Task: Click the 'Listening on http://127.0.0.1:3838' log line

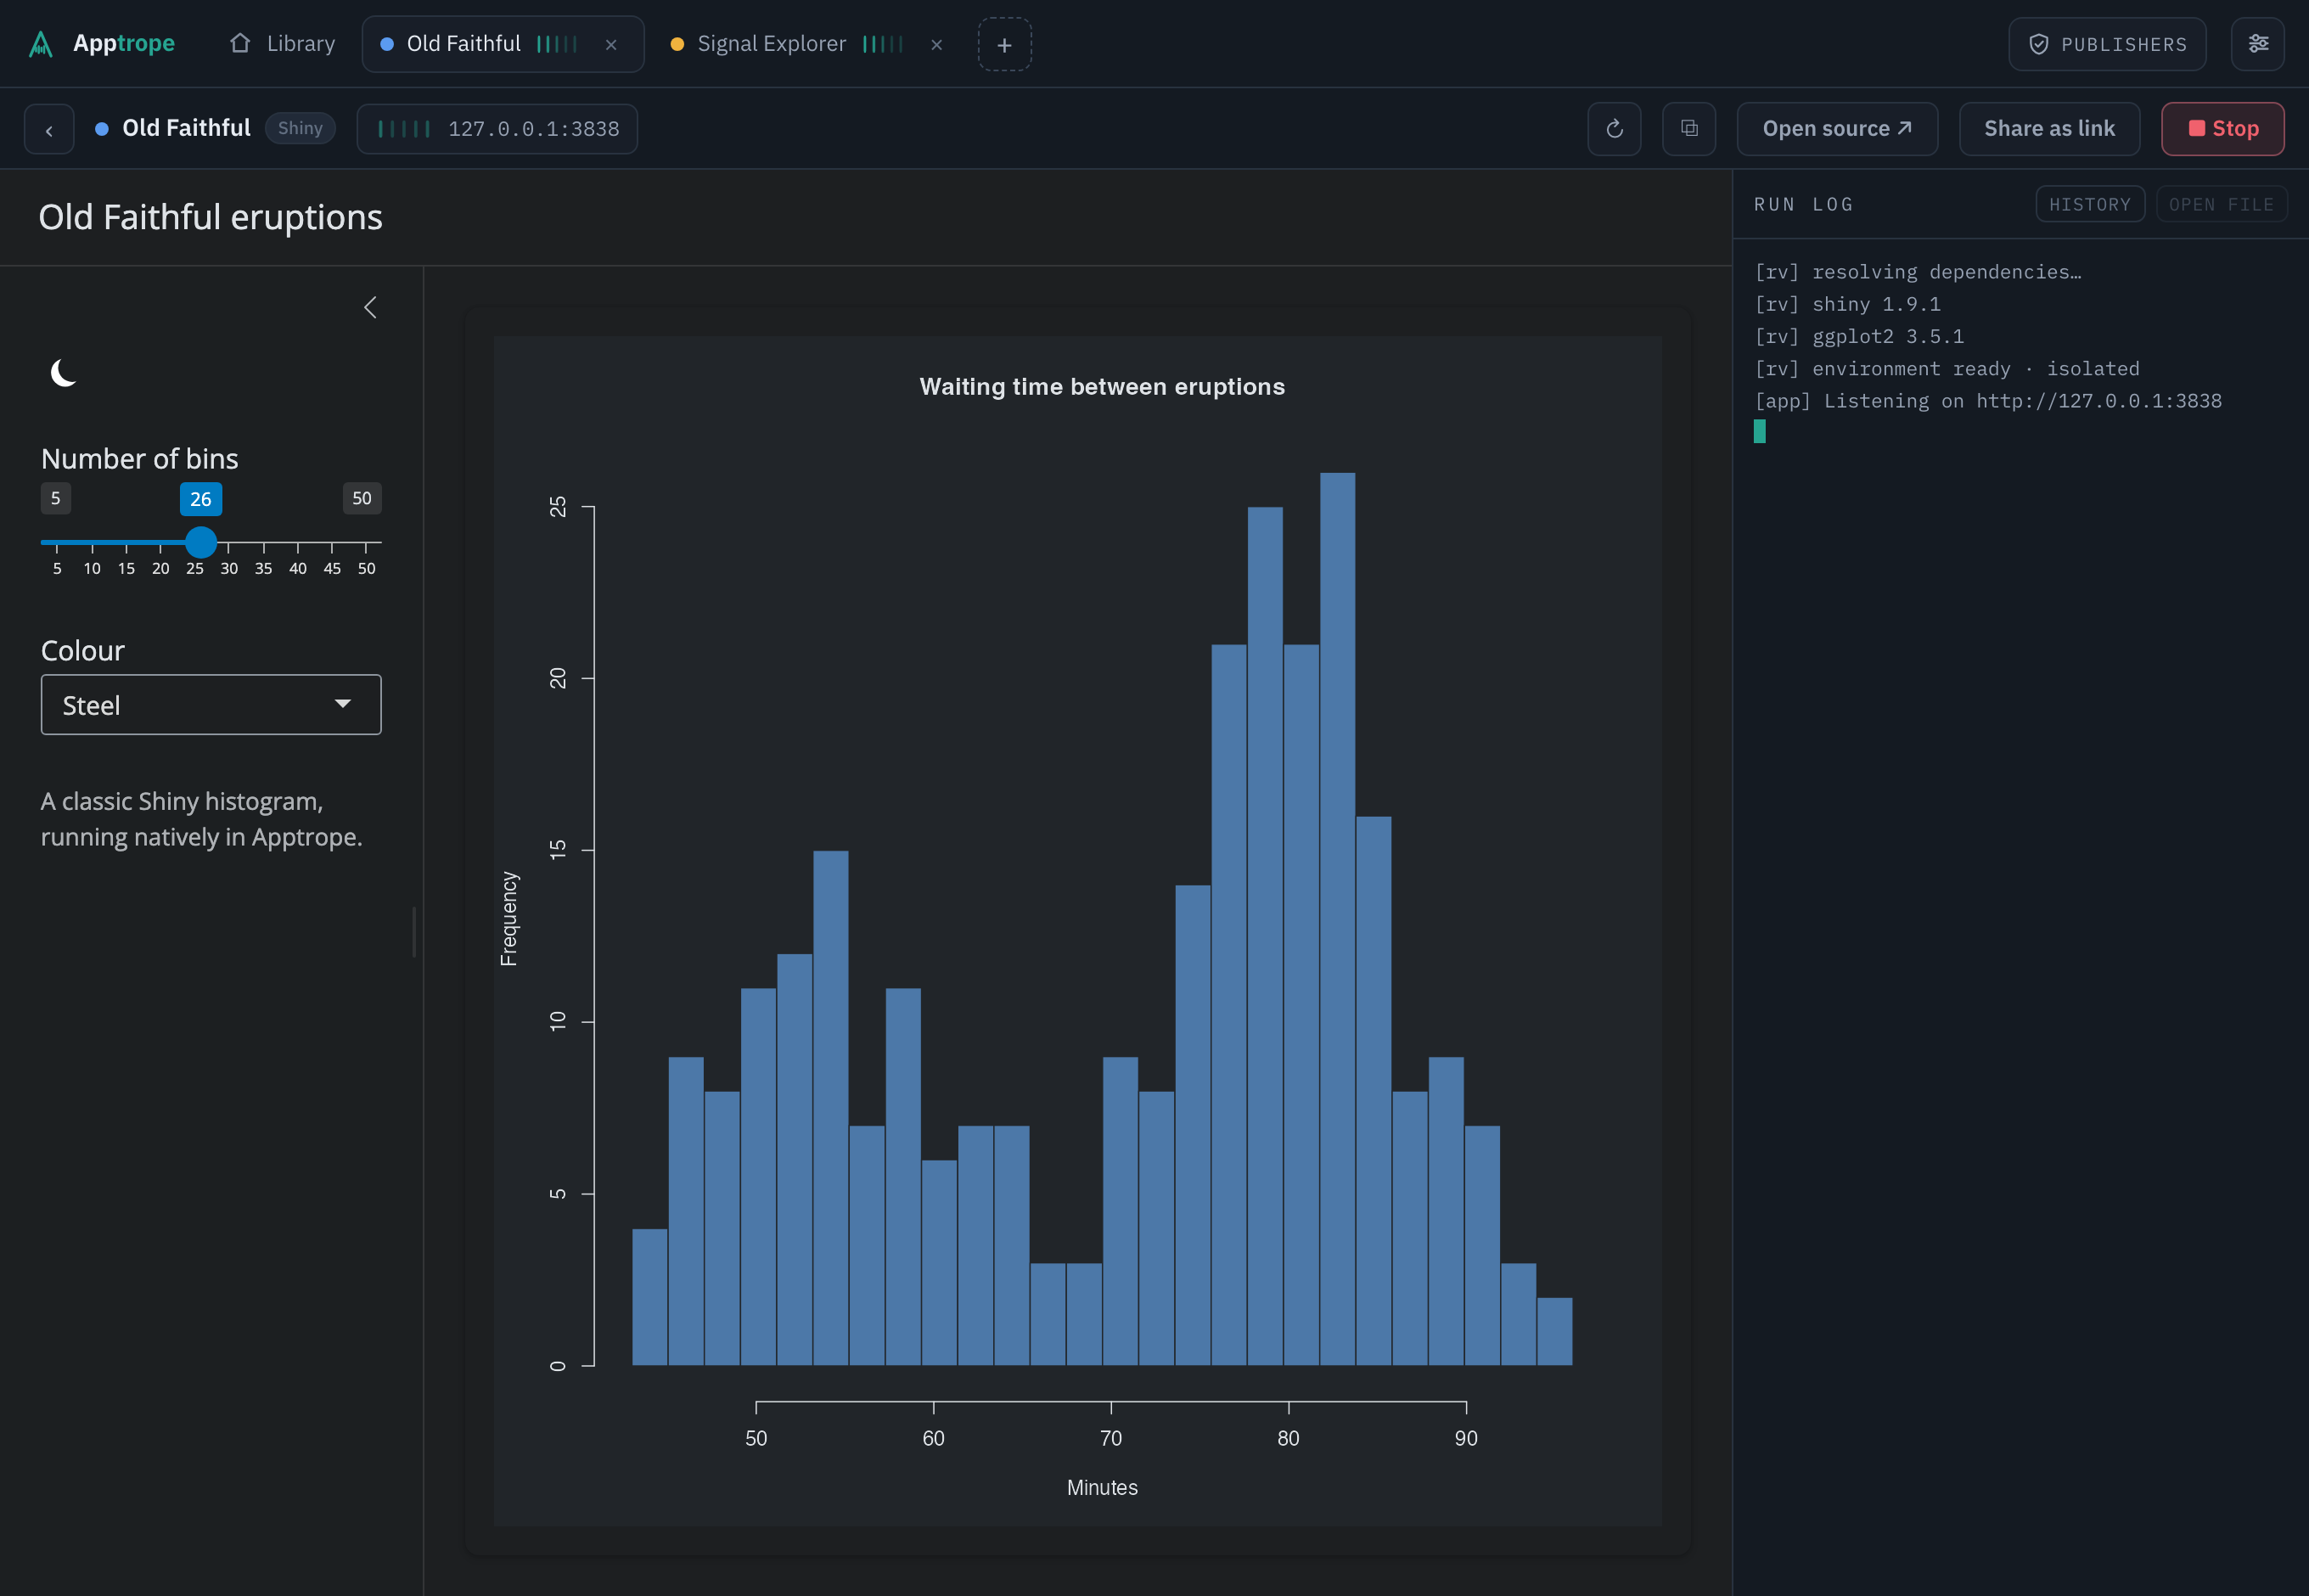Action: point(1988,401)
